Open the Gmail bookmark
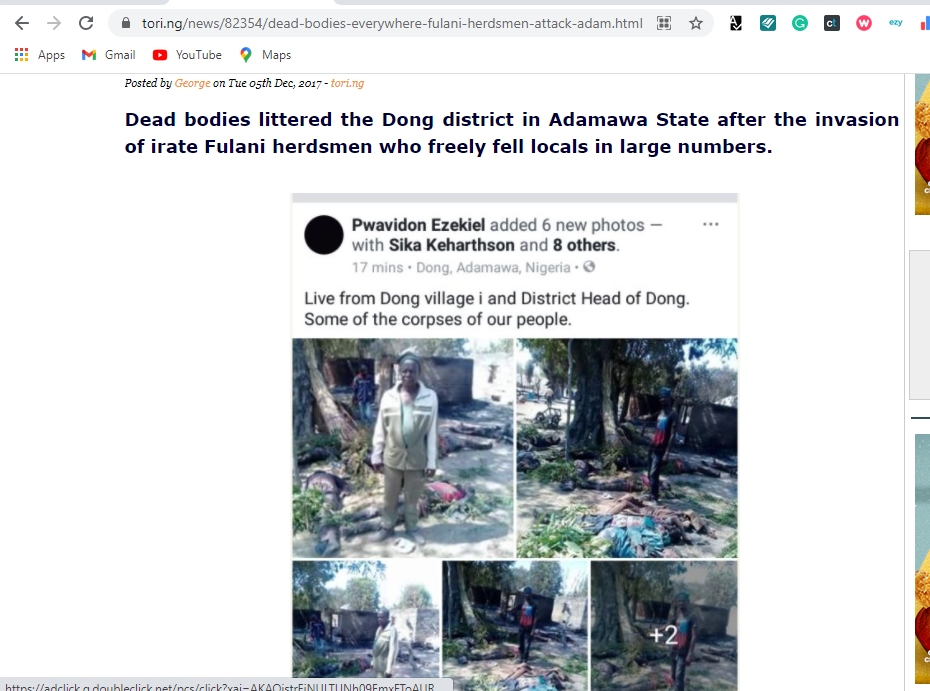This screenshot has height=691, width=930. [109, 55]
